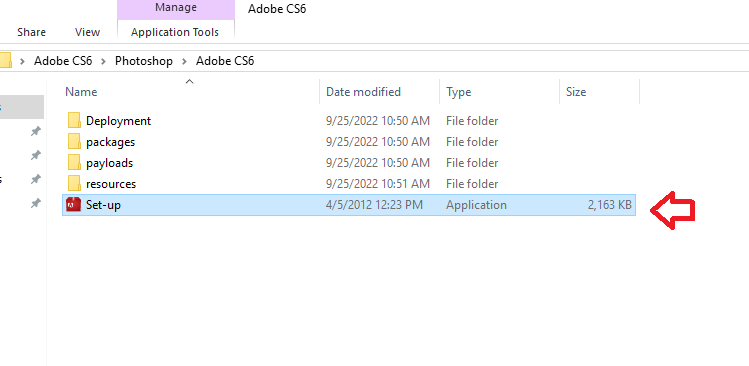Expand chevron before Photoshop in path
This screenshot has height=366, width=749.
pyautogui.click(x=103, y=61)
